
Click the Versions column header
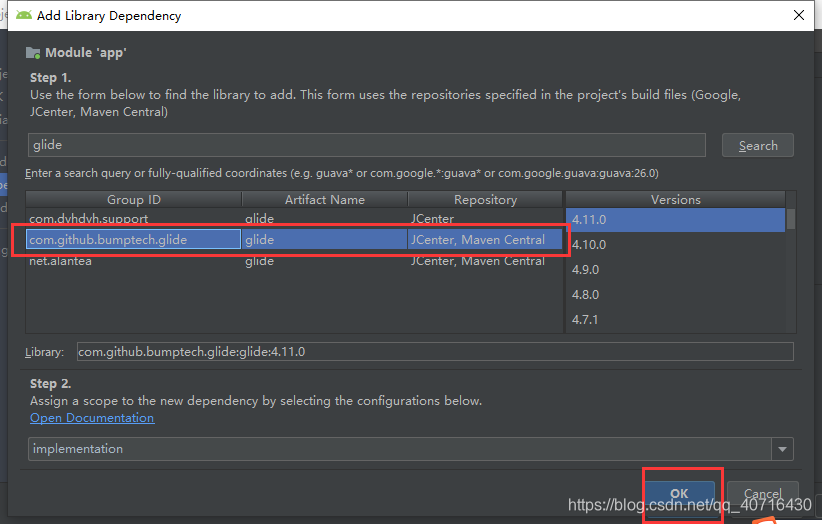coord(675,200)
